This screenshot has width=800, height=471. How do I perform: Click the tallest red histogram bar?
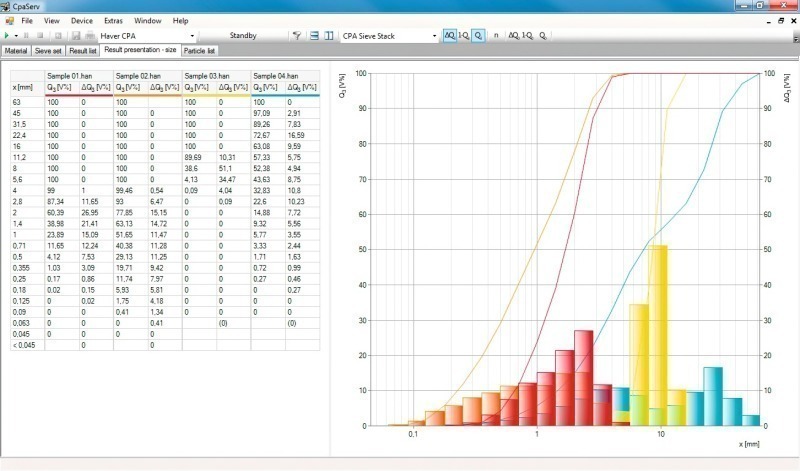584,378
